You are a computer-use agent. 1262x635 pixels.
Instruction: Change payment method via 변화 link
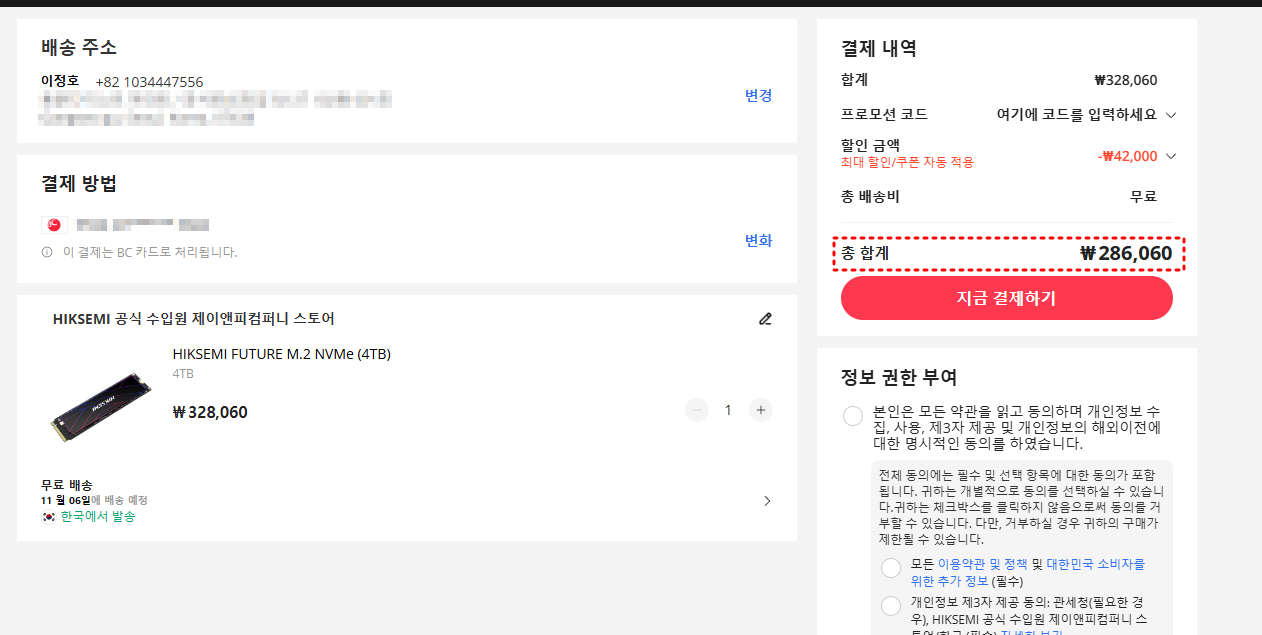[758, 240]
